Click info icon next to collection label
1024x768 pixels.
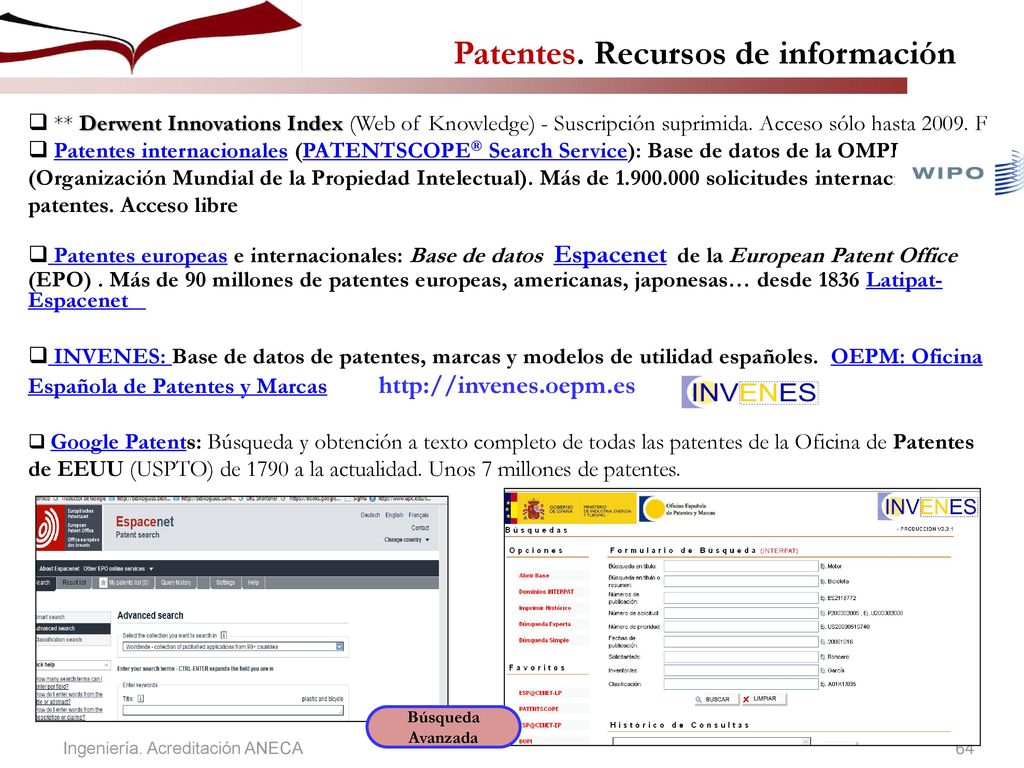[x=223, y=635]
